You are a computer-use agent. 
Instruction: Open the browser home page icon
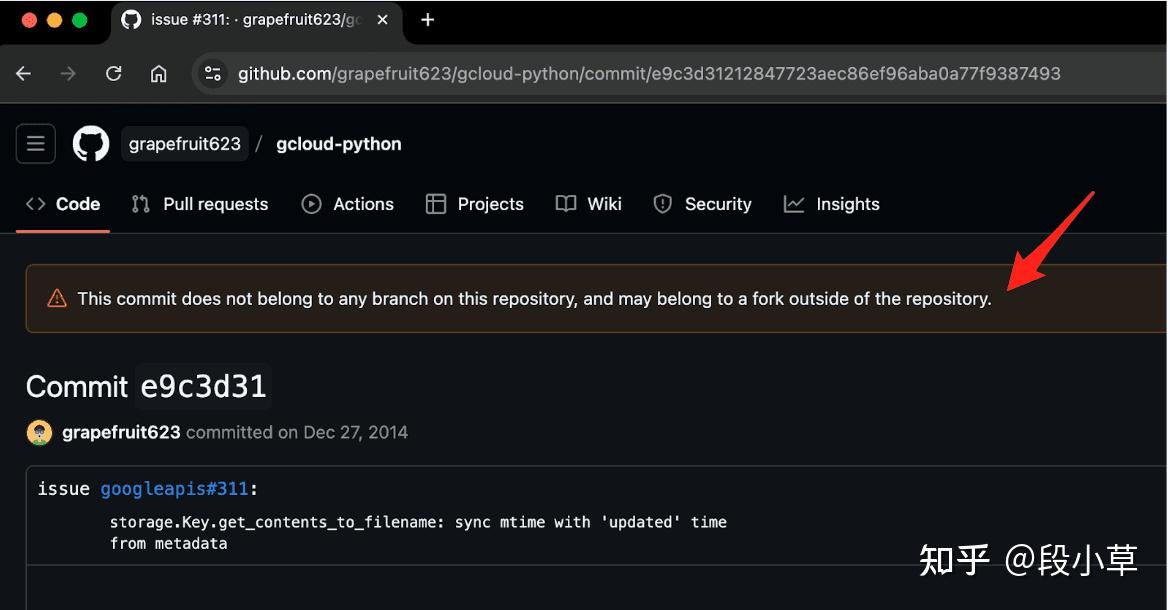[158, 73]
